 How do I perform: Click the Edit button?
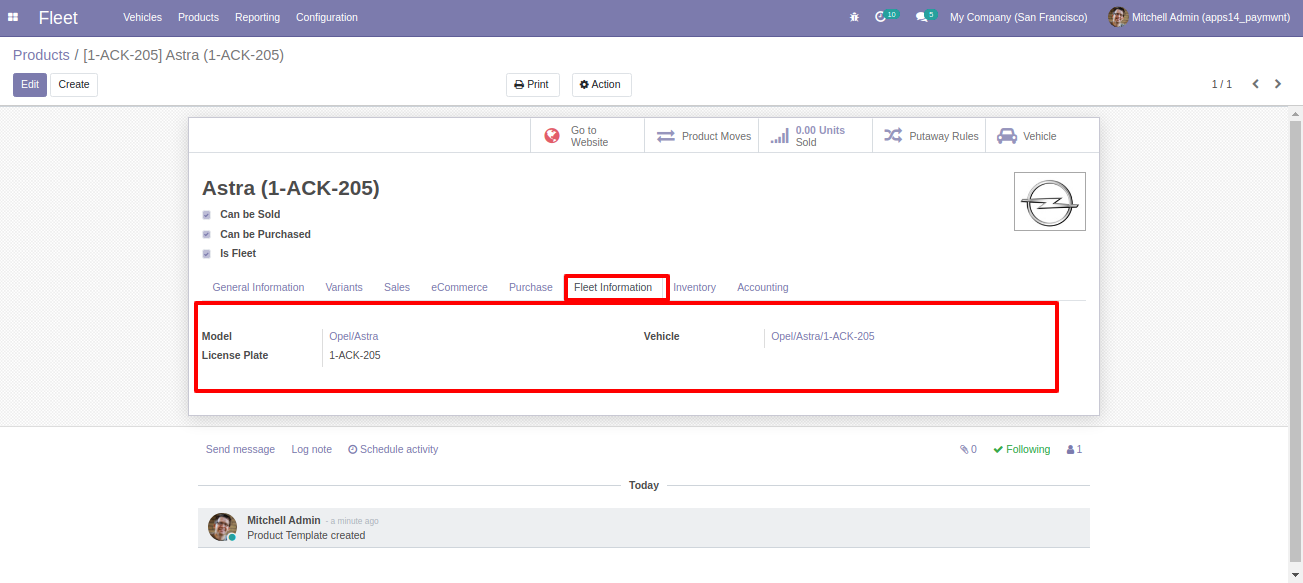pos(29,85)
